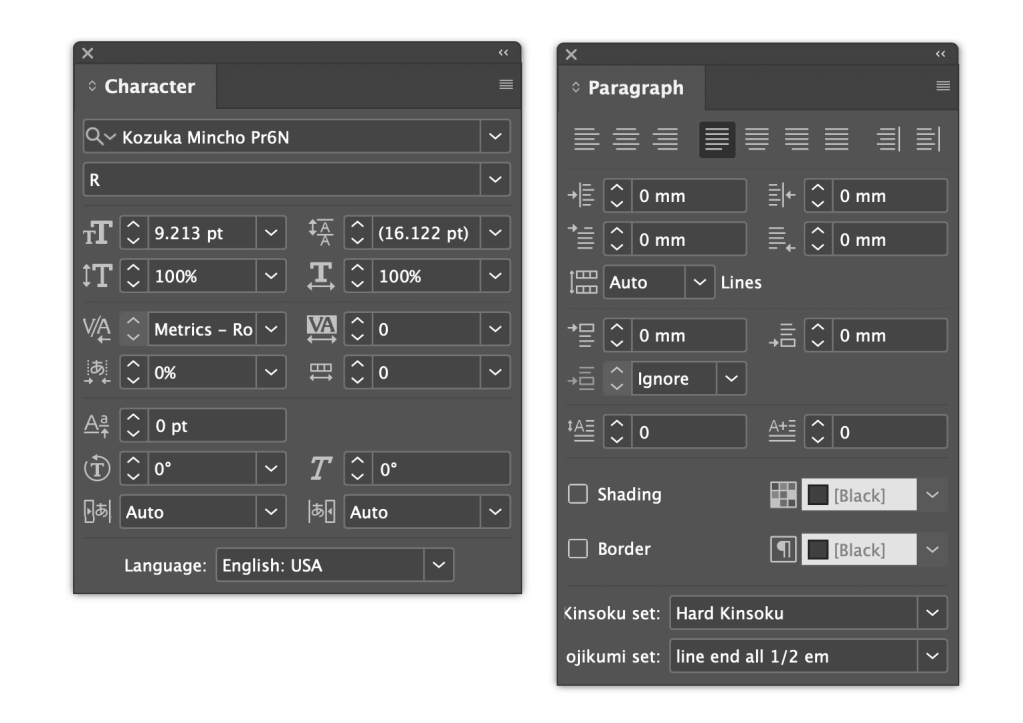1023x723 pixels.
Task: Open the Kozuka Mincho Pr6N font dropdown
Action: coord(495,137)
